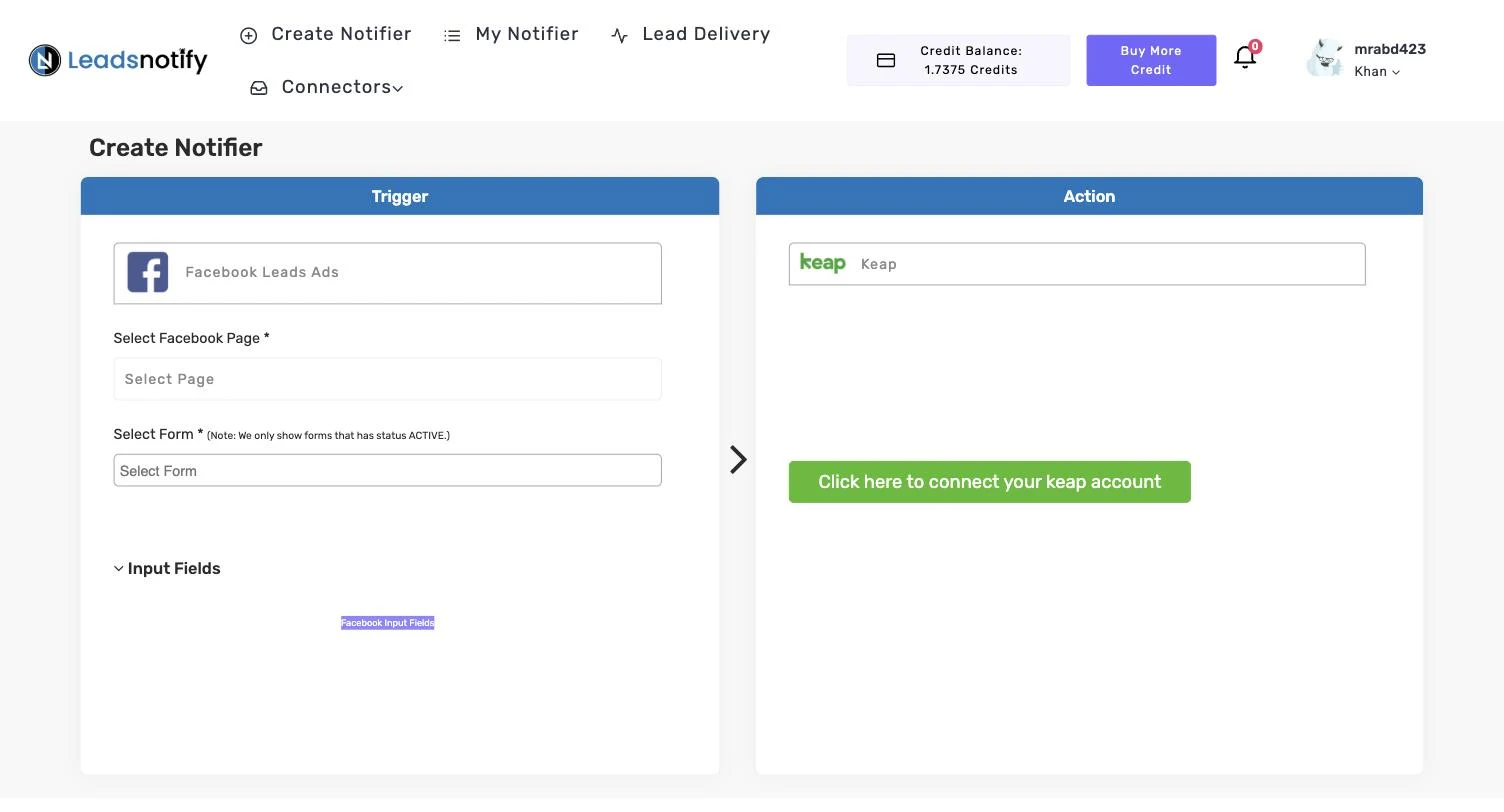This screenshot has height=812, width=1504.
Task: Click the user avatar image
Action: point(1325,58)
